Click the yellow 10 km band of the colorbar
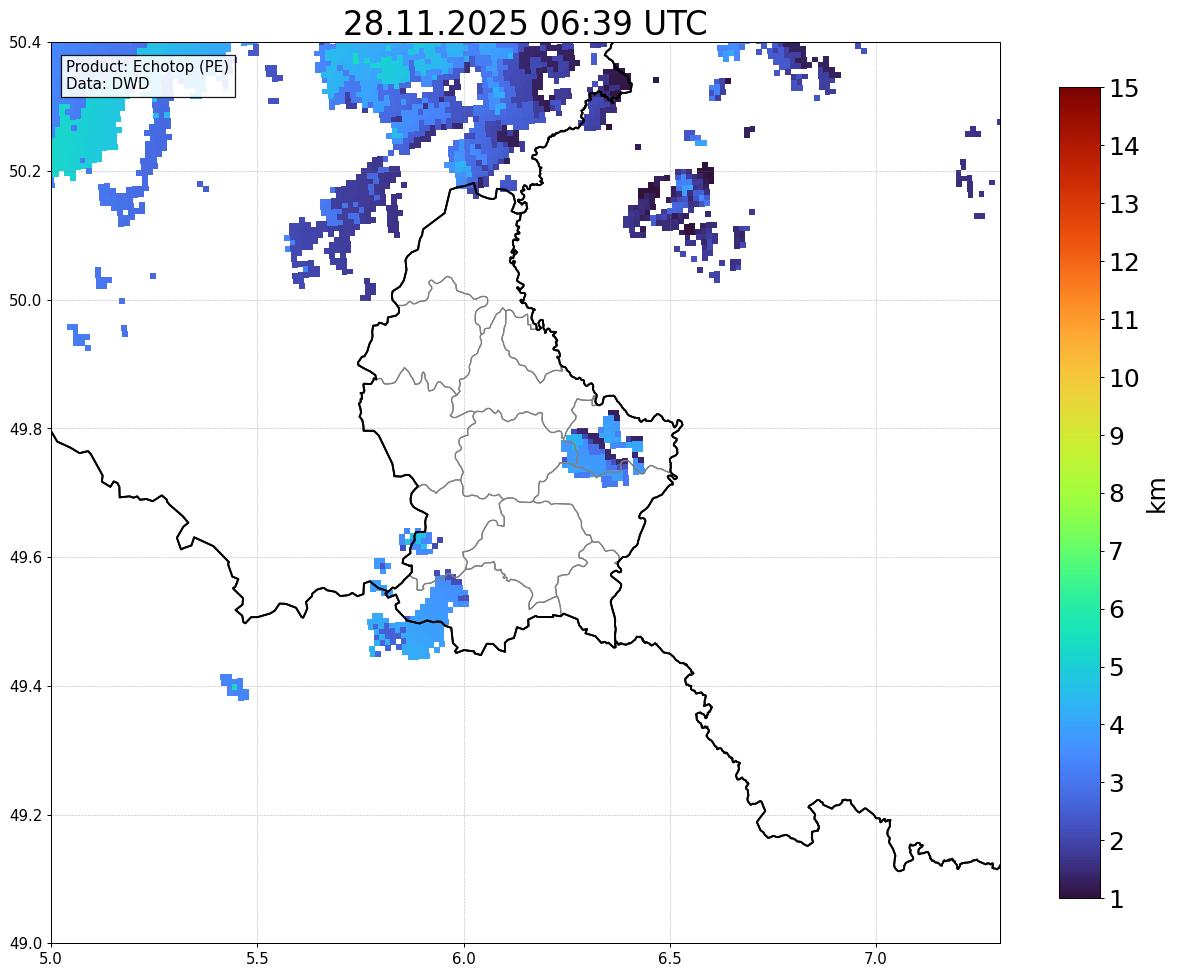Viewport: 1178px width, 976px height. pos(1080,378)
